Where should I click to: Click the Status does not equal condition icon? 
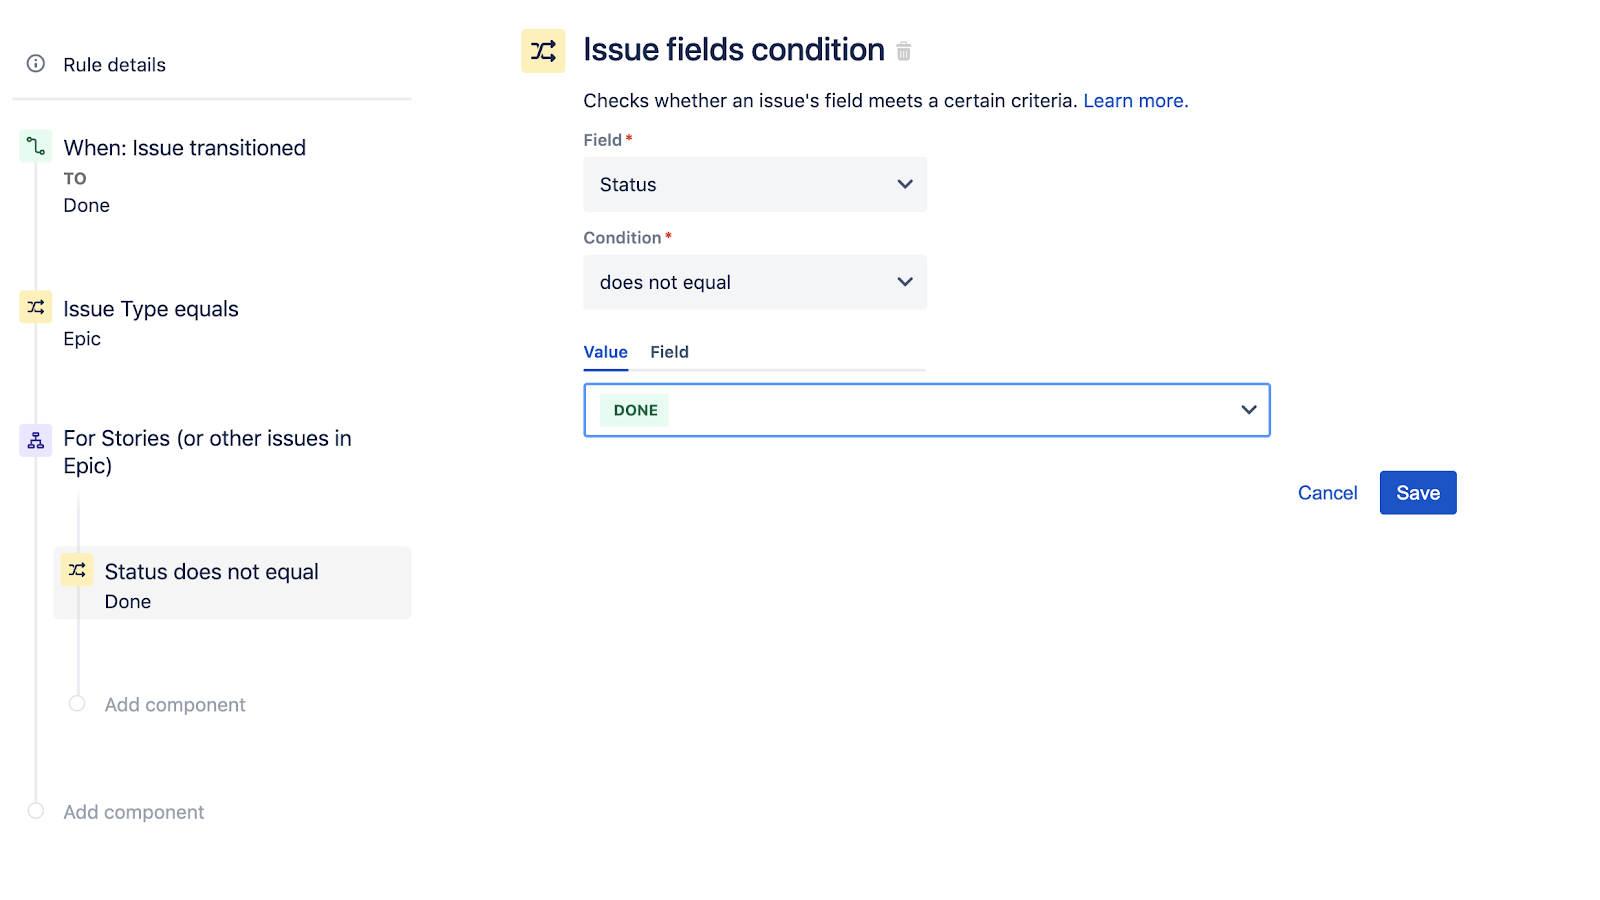tap(76, 570)
